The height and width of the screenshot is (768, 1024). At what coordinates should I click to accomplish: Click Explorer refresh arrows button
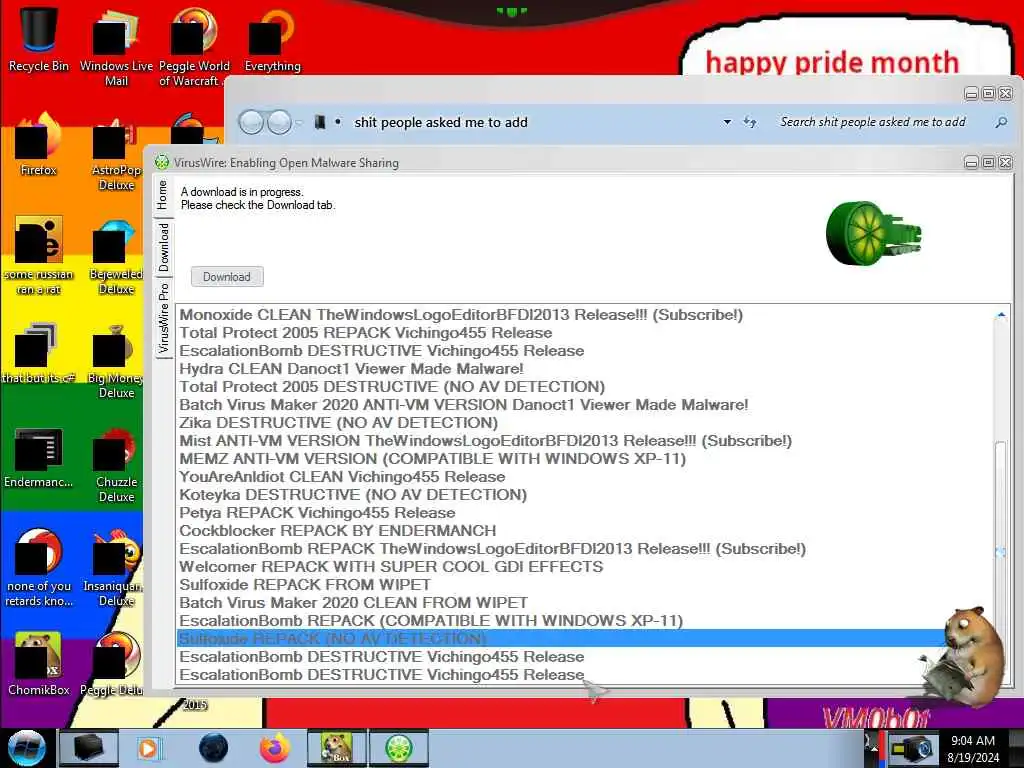750,122
